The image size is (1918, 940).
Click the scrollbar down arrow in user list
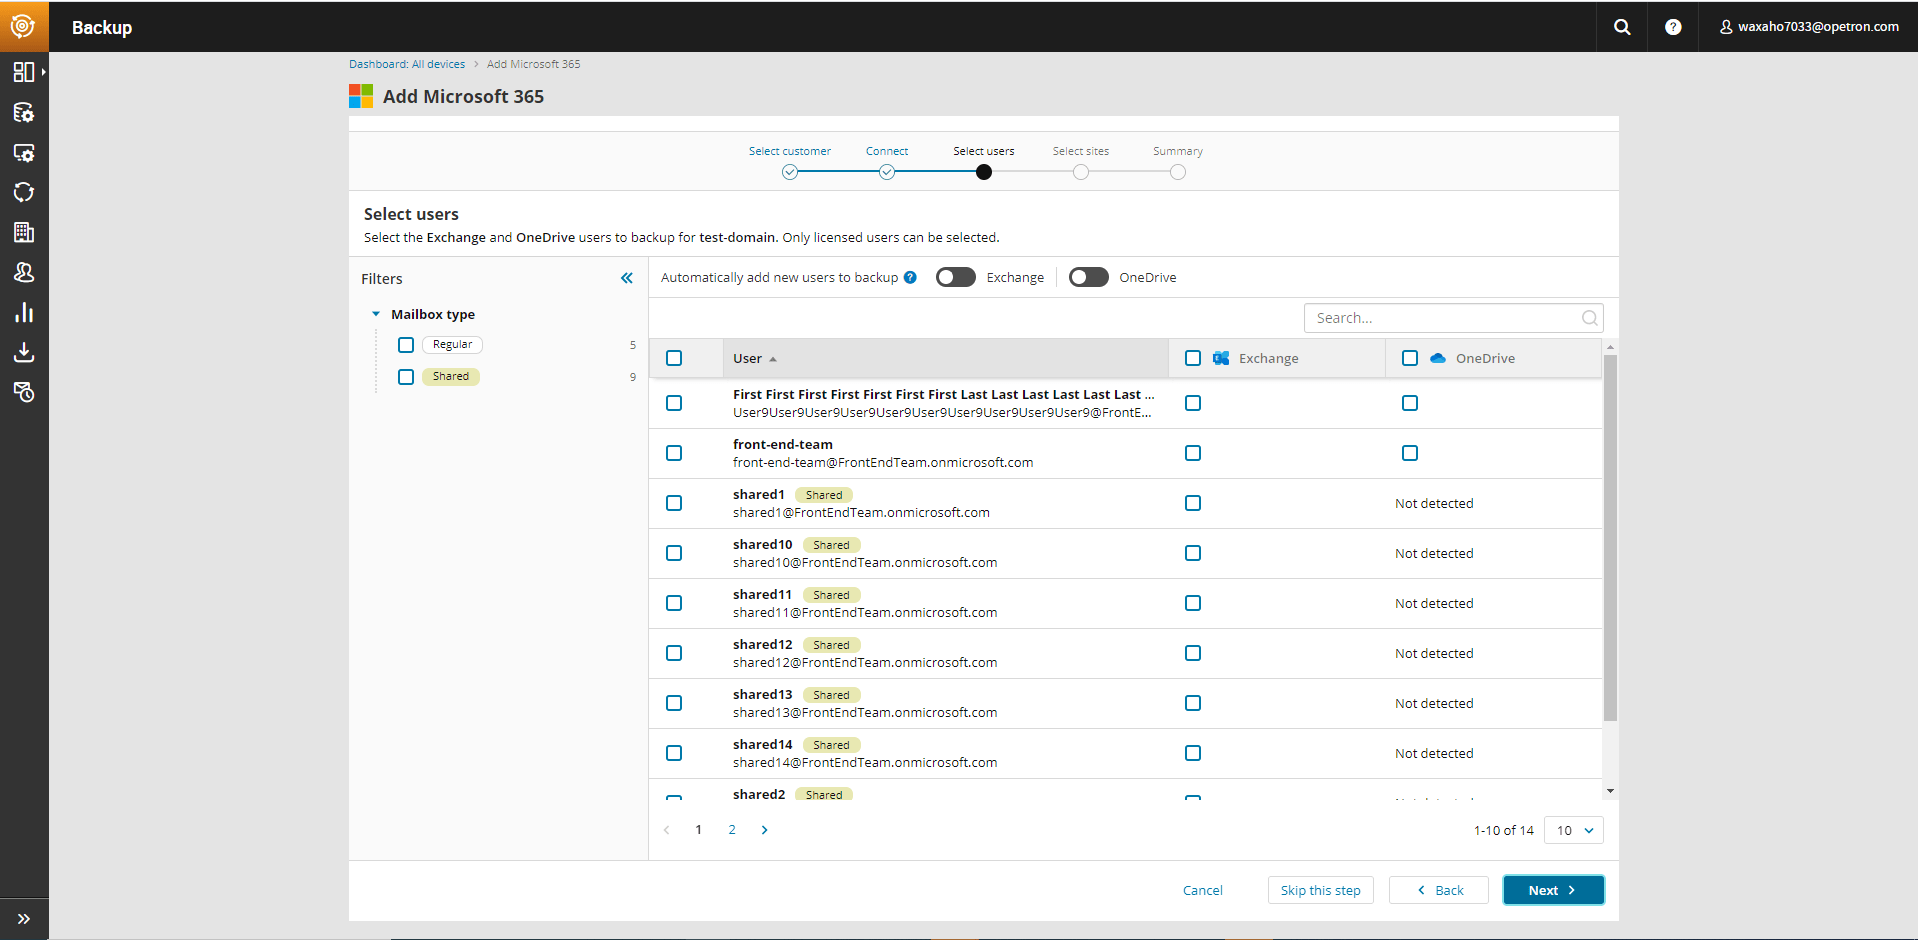[1610, 791]
